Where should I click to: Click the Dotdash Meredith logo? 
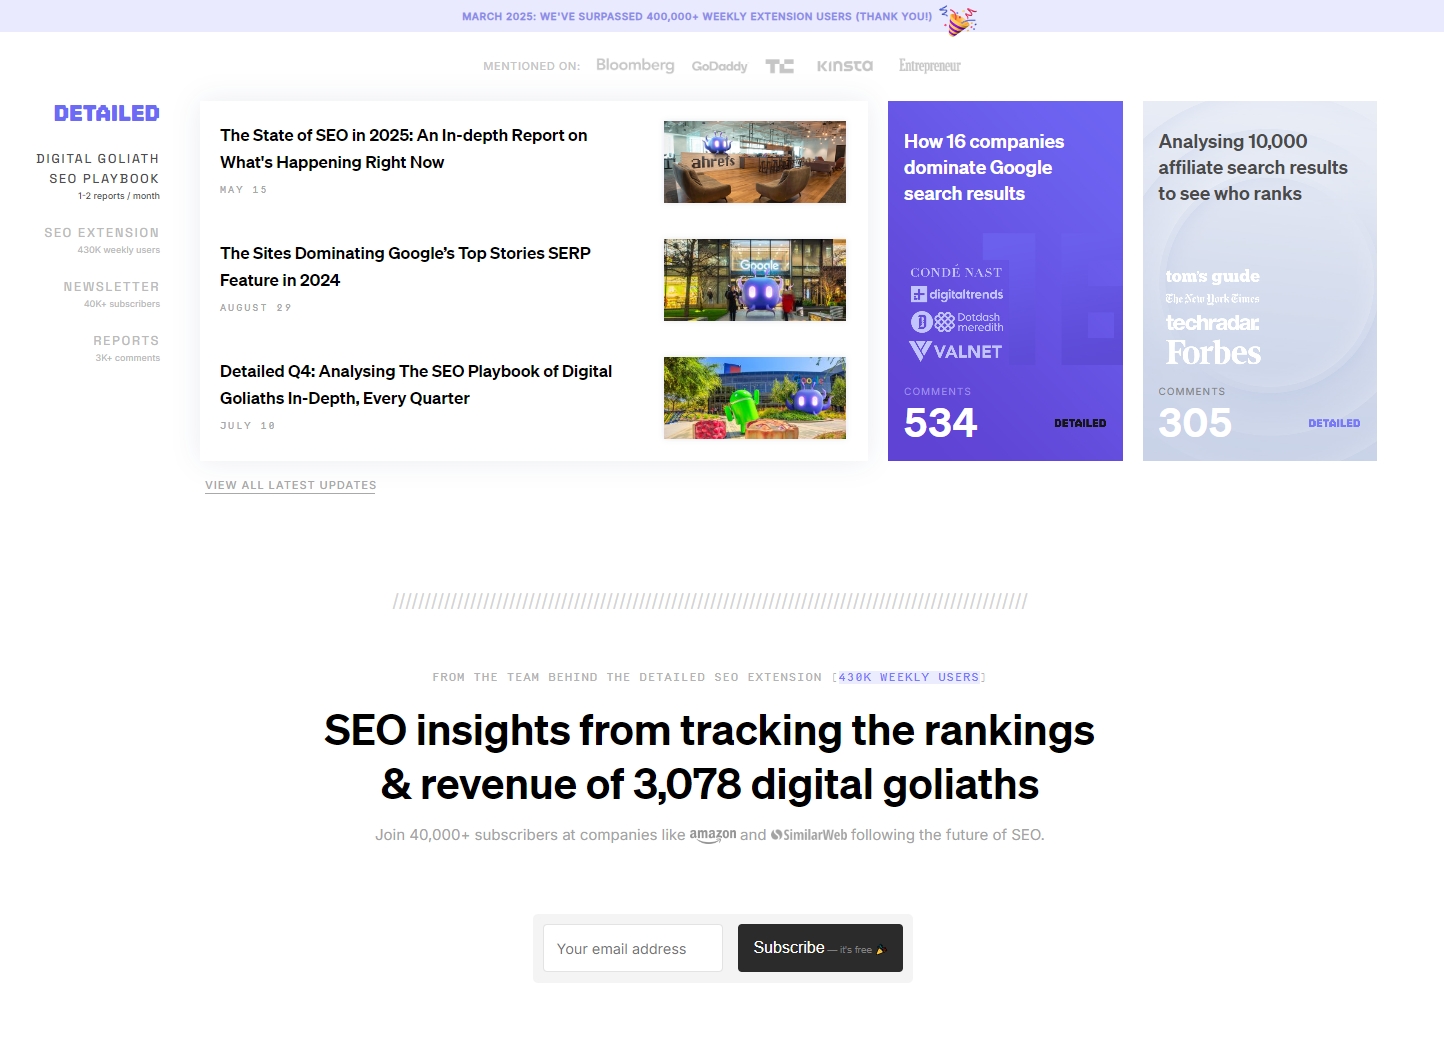(957, 322)
